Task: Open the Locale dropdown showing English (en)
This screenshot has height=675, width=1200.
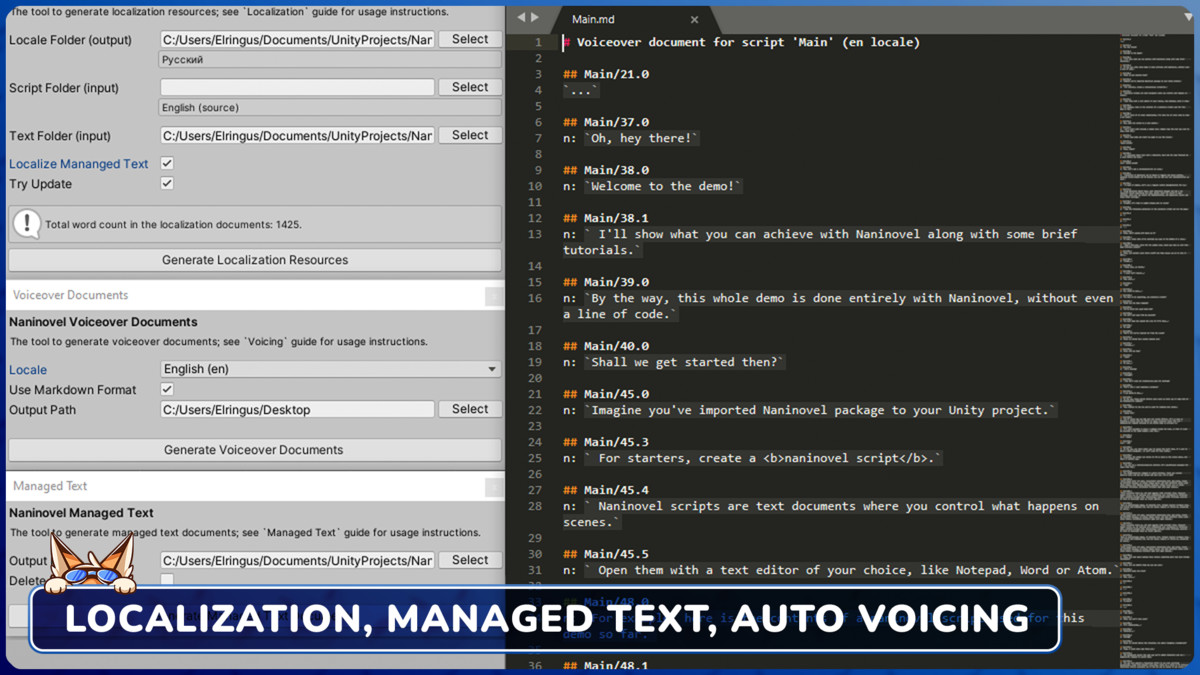Action: click(x=330, y=369)
